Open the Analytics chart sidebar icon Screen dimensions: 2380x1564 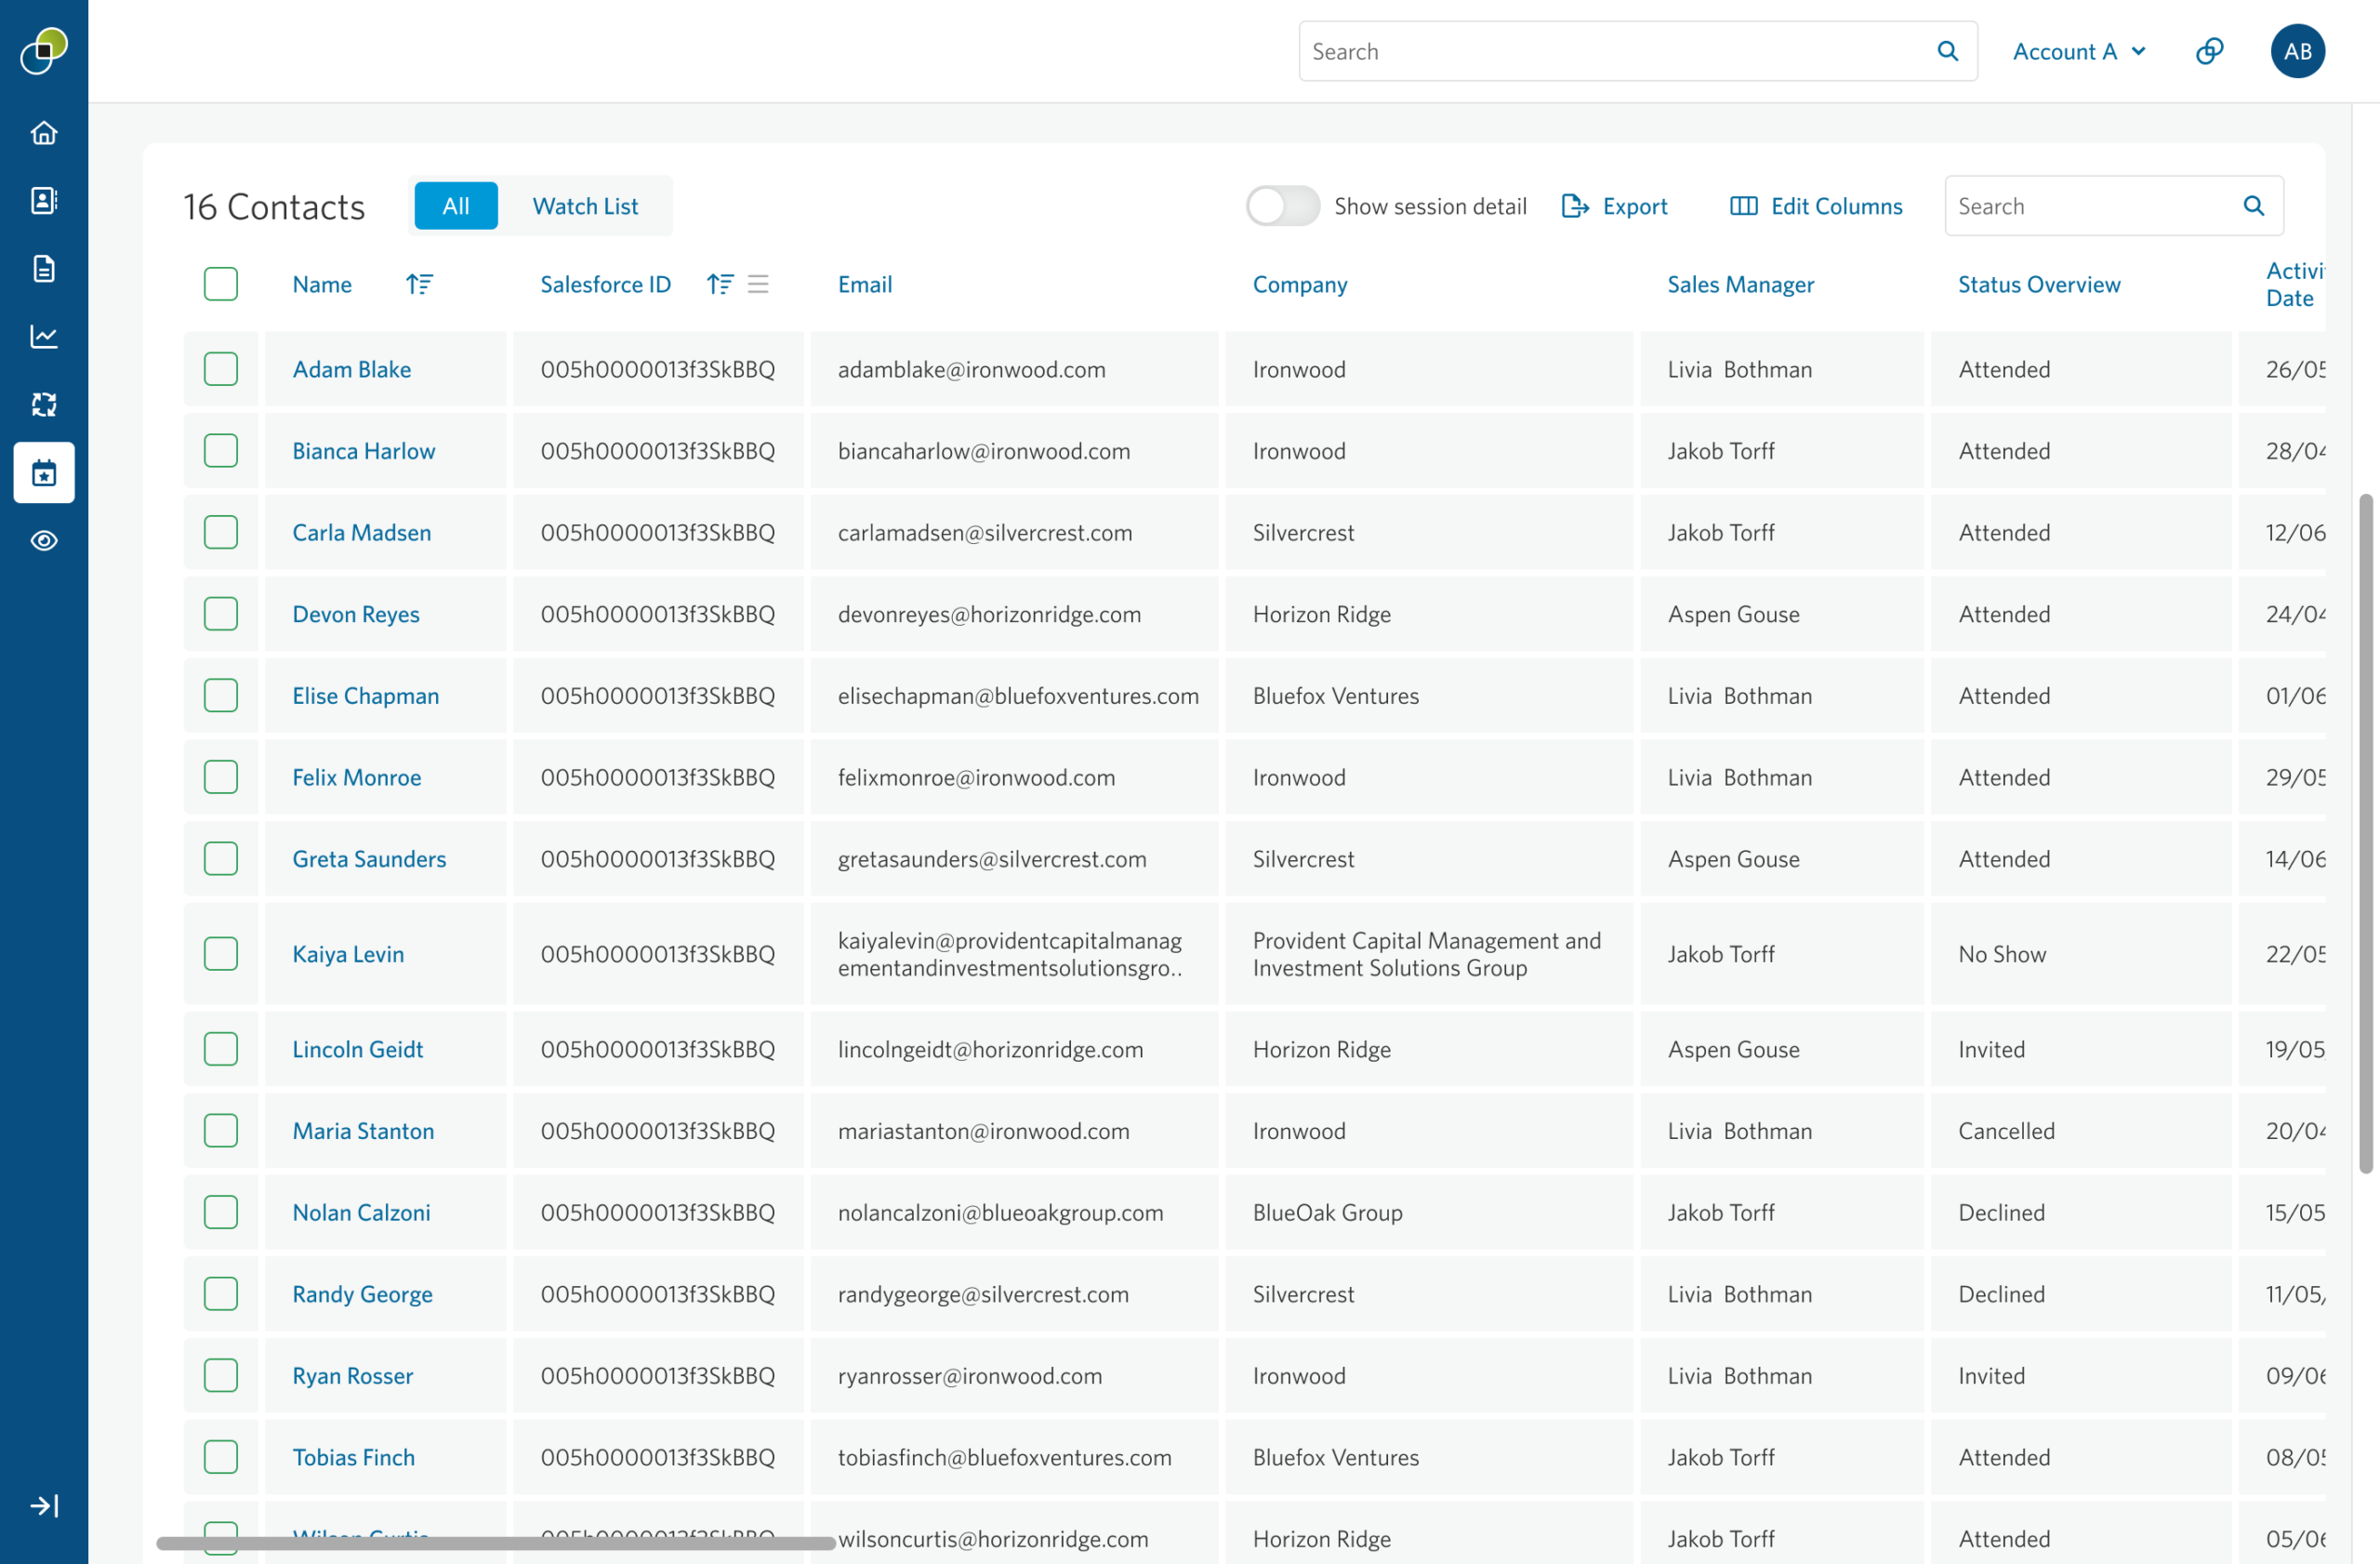tap(44, 337)
